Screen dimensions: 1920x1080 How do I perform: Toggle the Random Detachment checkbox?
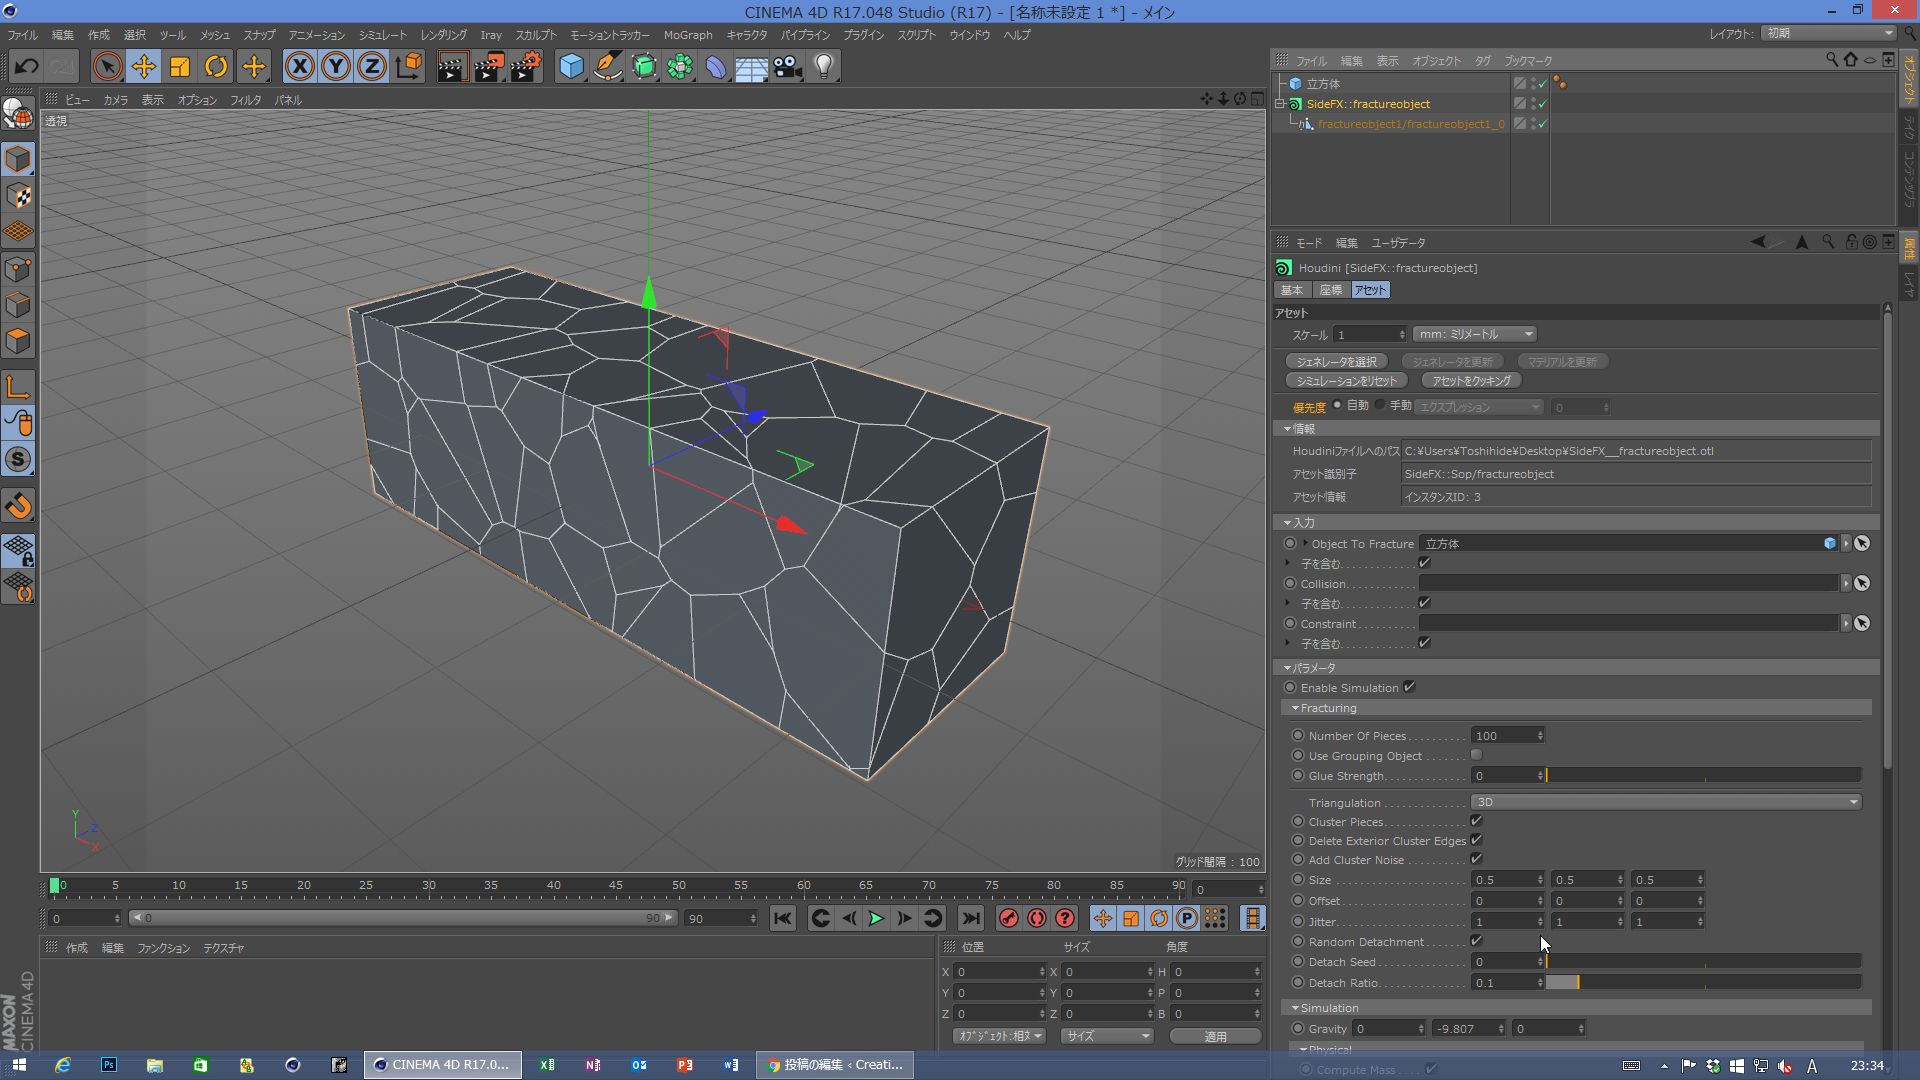pyautogui.click(x=1476, y=941)
